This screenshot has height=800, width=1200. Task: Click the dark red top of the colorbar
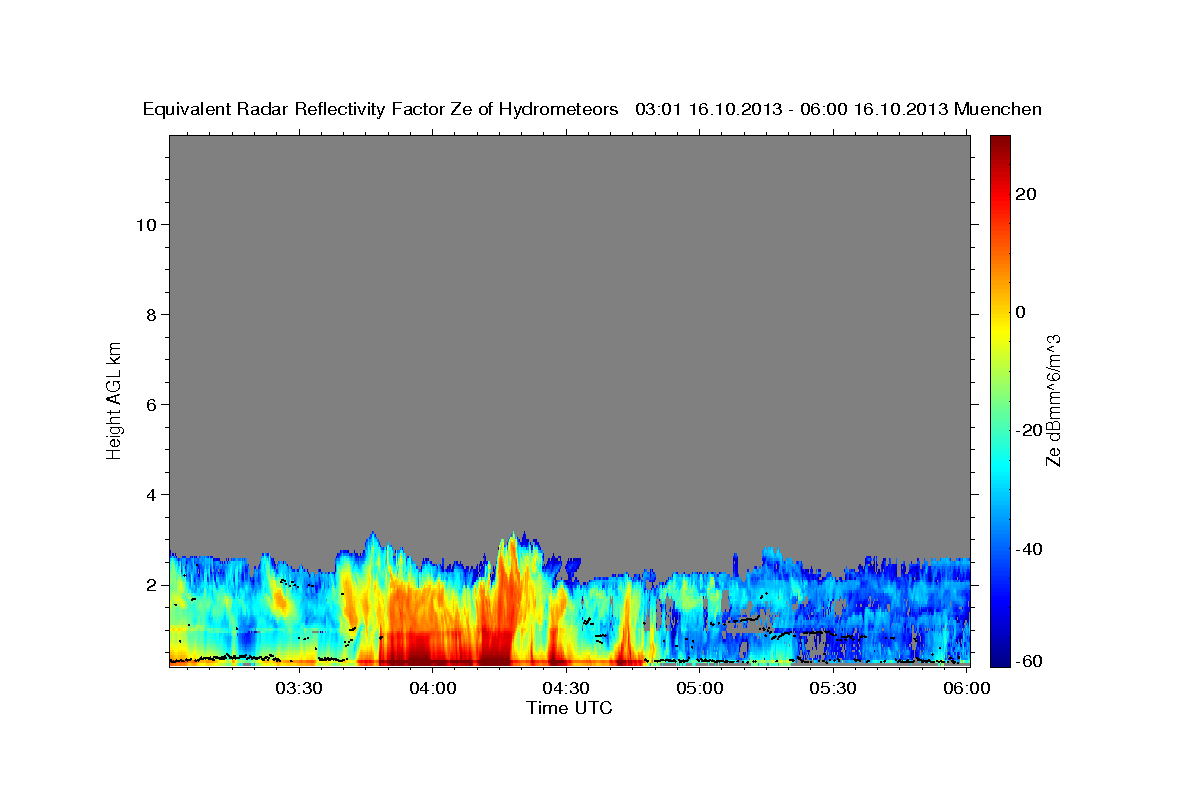click(999, 143)
